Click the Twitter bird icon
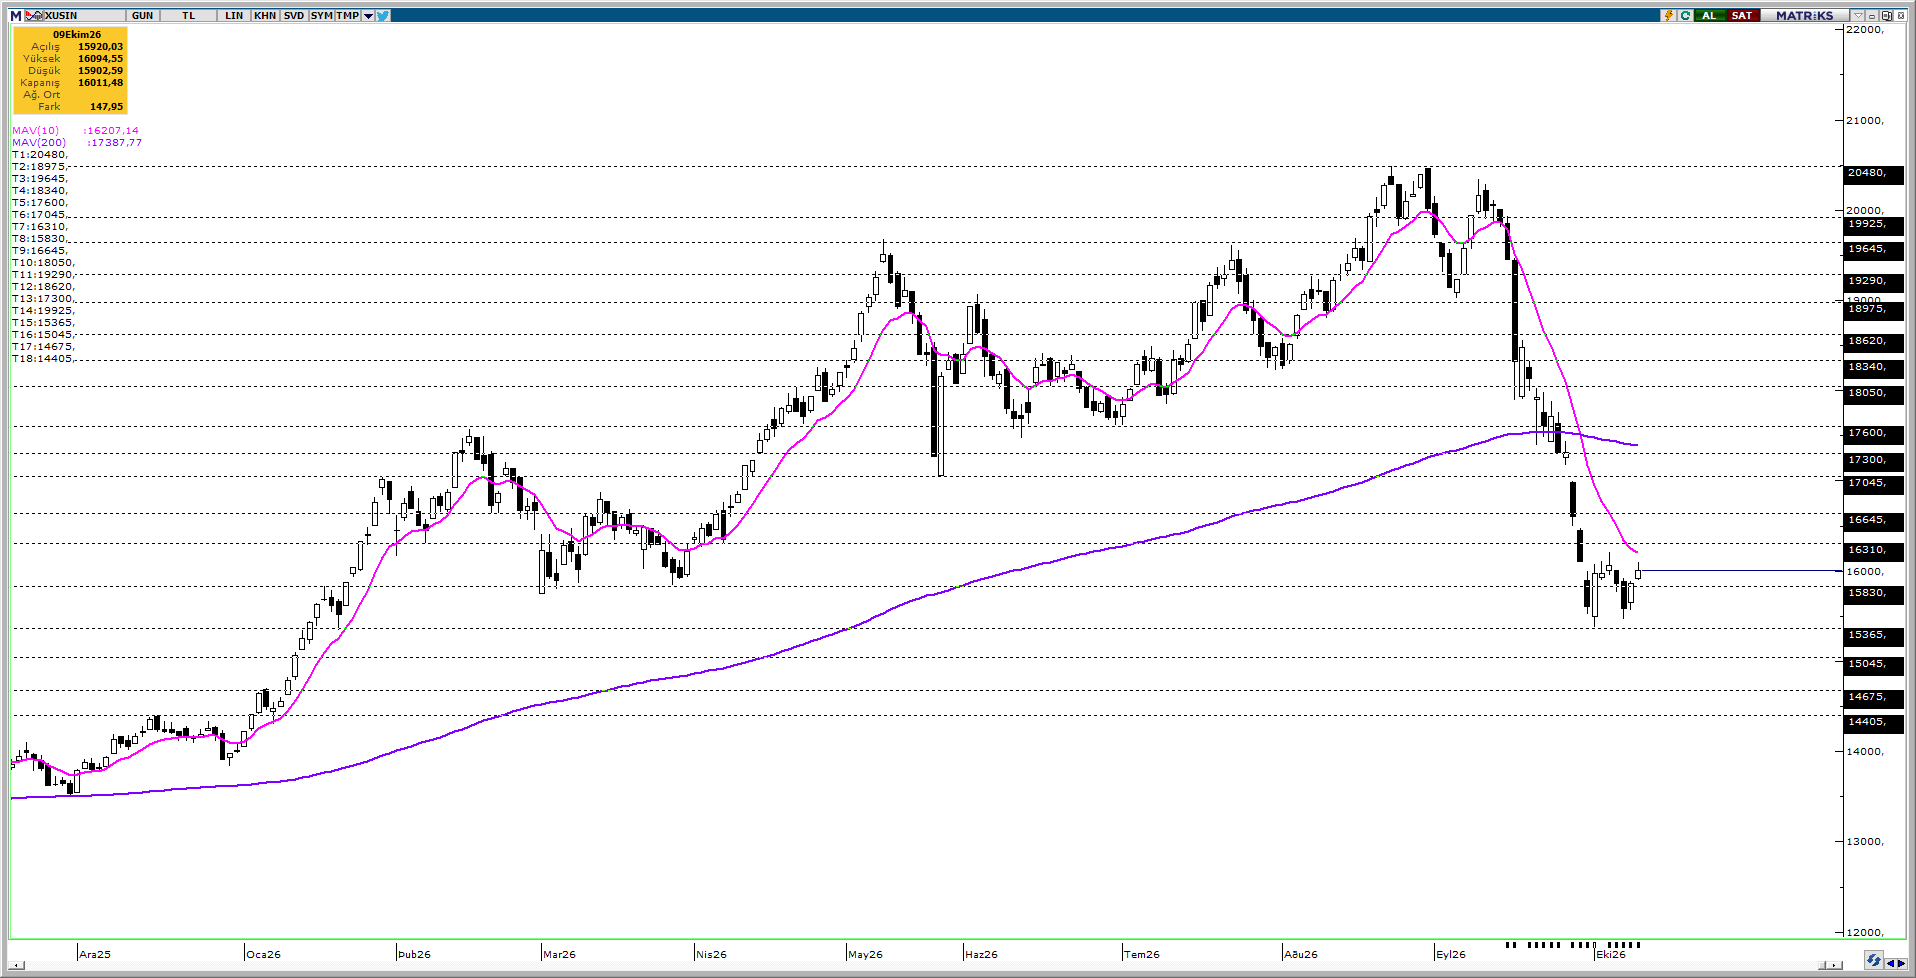 383,16
